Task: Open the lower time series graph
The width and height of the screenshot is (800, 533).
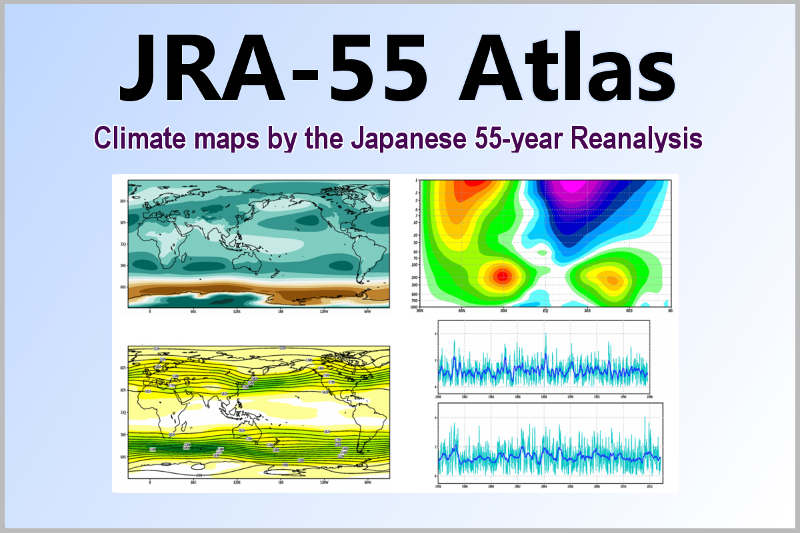Action: pos(548,442)
